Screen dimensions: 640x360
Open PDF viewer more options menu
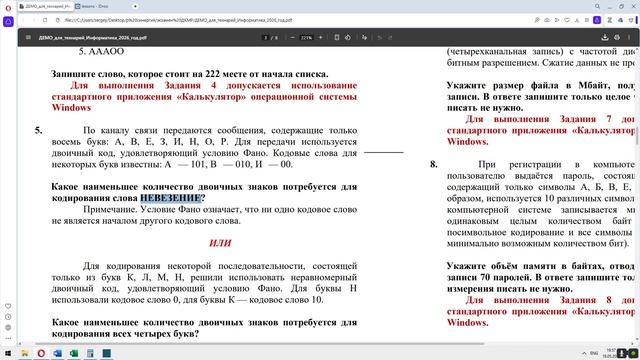tap(629, 38)
